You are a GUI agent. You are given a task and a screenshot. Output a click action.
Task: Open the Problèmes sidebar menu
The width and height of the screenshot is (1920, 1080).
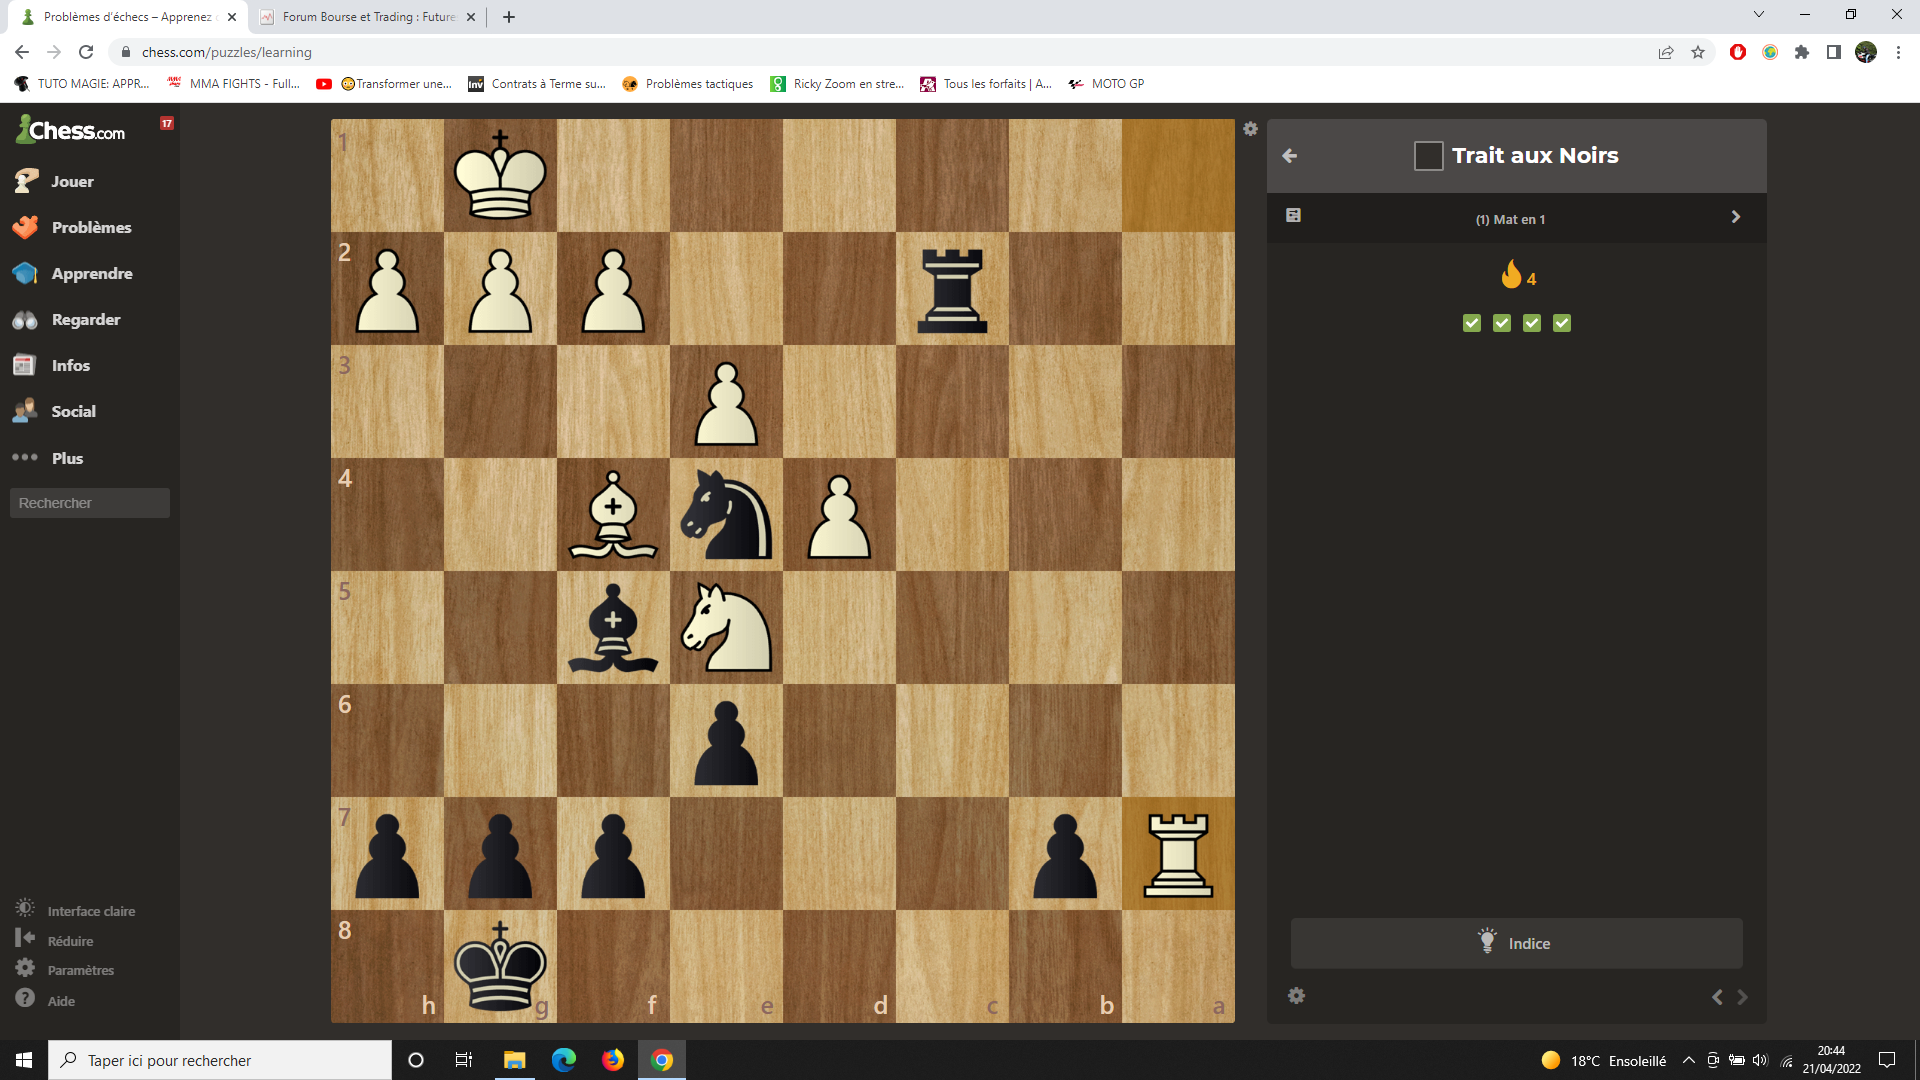(90, 227)
